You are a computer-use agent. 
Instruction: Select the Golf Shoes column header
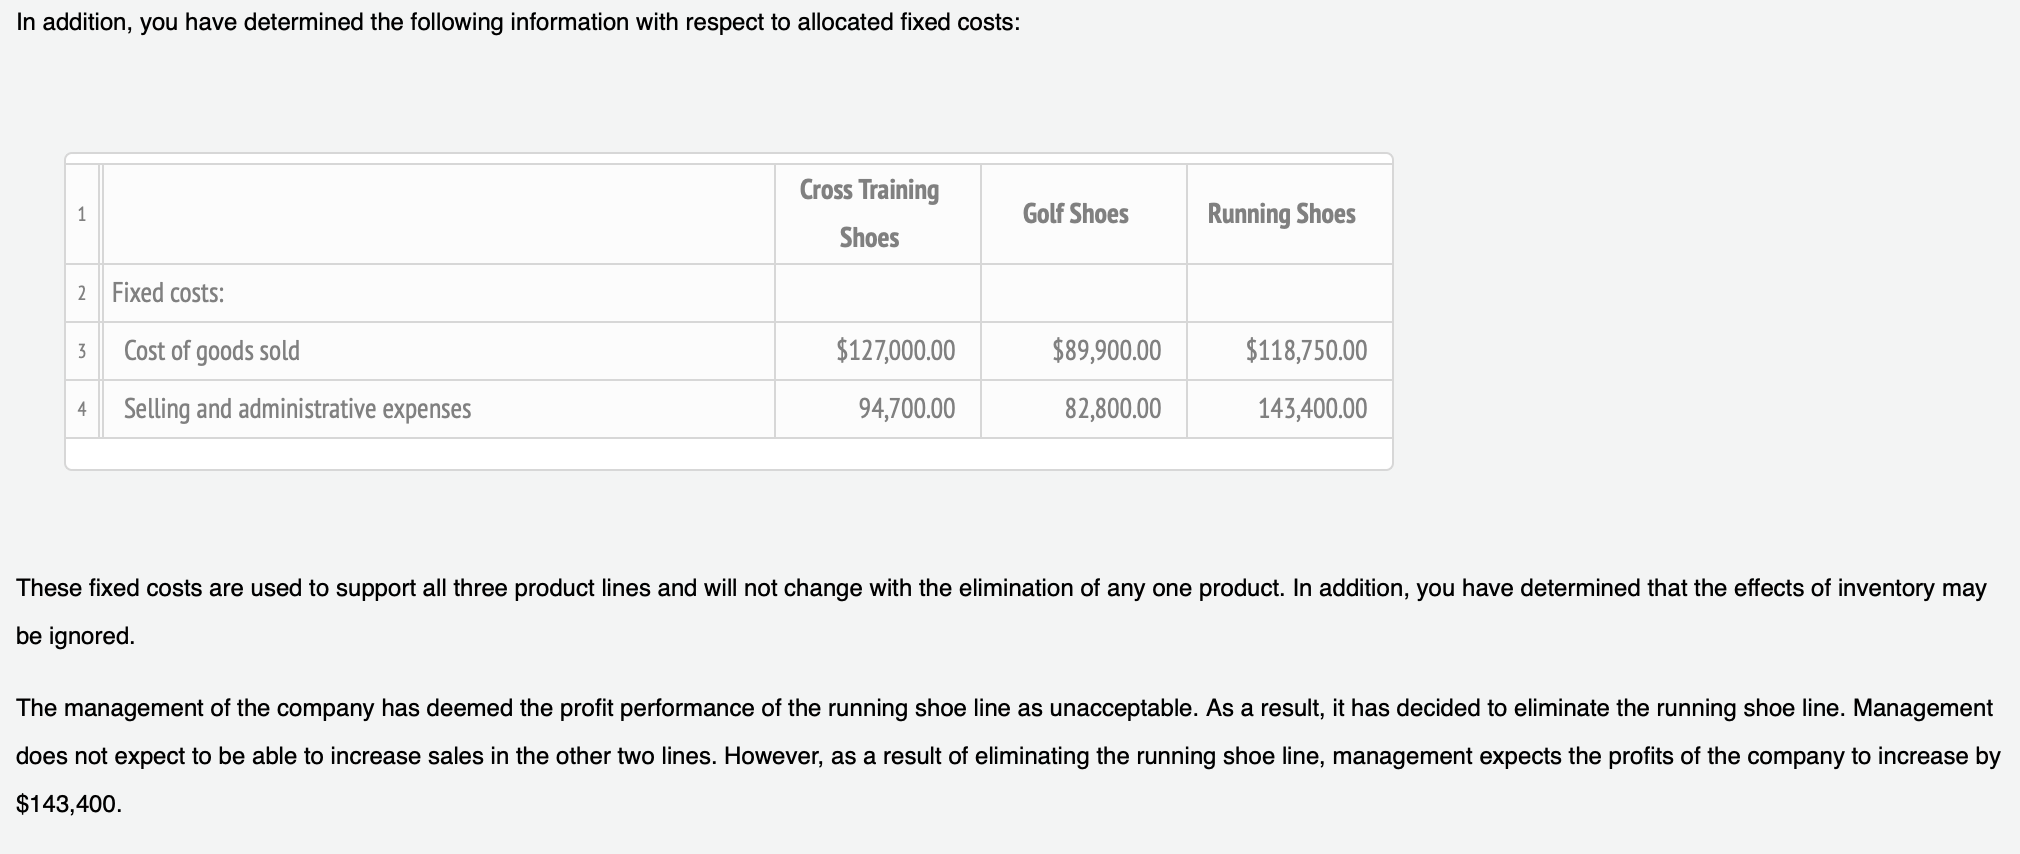pos(1083,214)
